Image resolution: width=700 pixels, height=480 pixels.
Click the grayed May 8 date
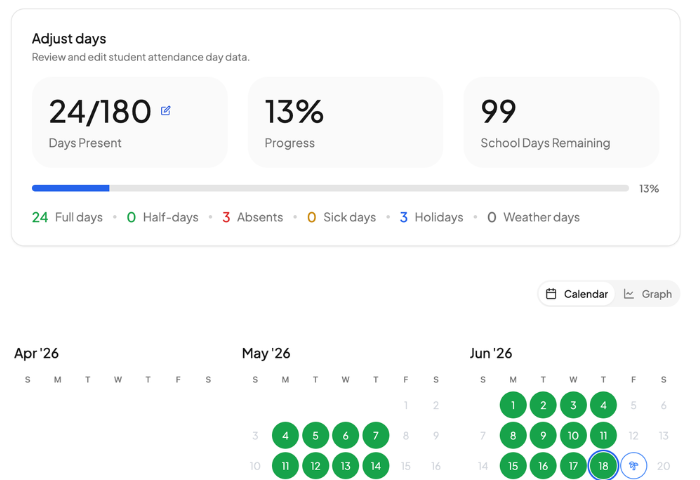click(x=406, y=435)
